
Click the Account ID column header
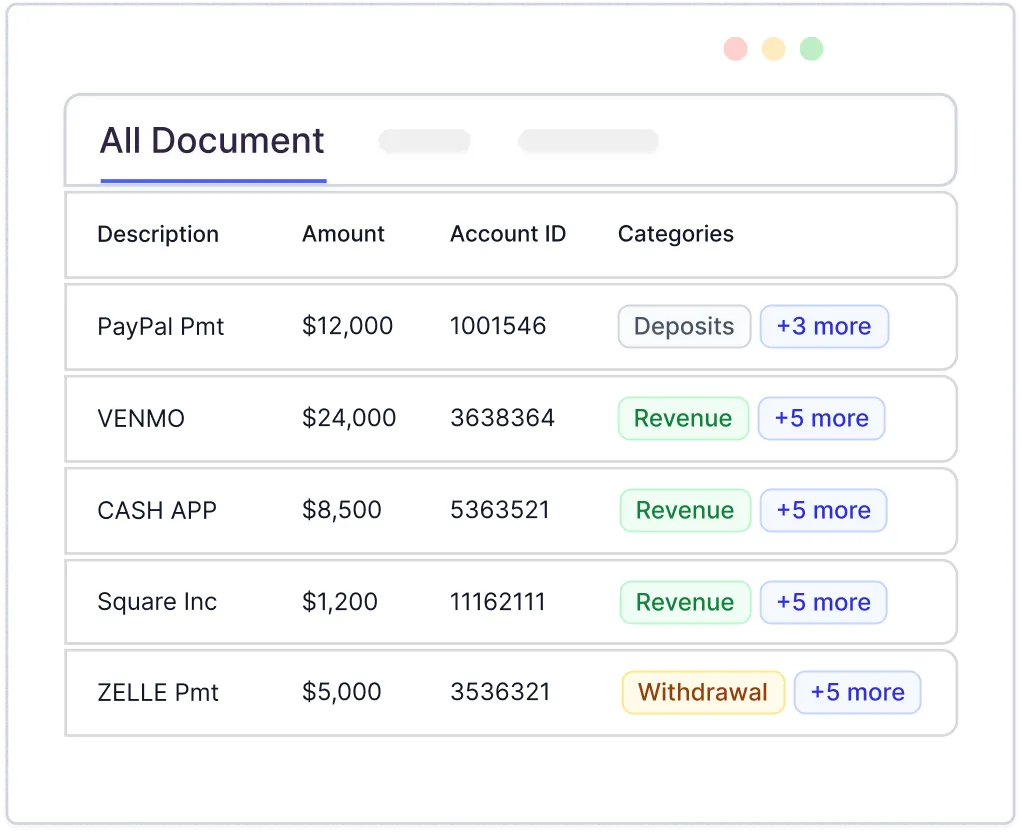[508, 233]
